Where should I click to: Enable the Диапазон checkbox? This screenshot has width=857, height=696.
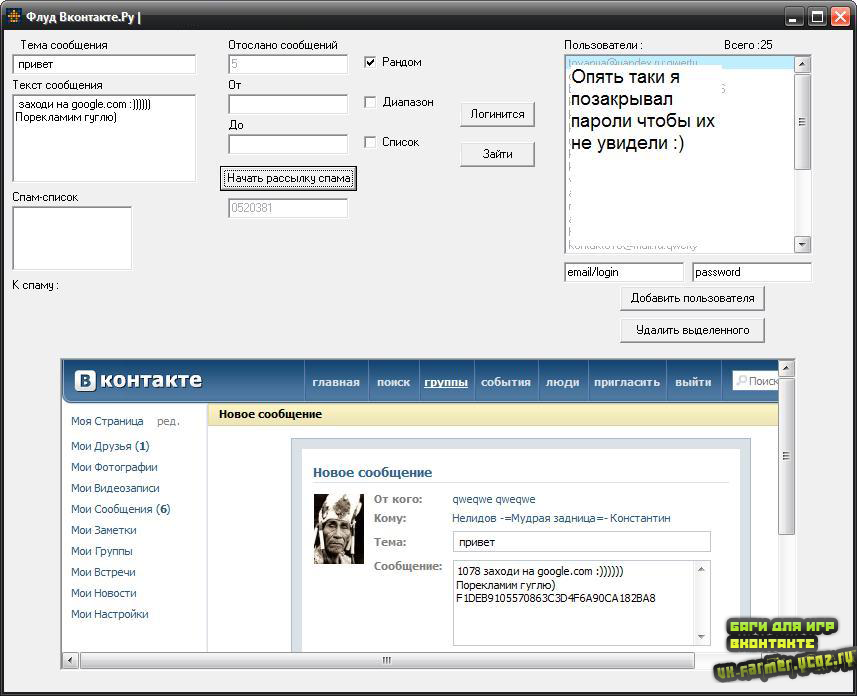[x=370, y=102]
